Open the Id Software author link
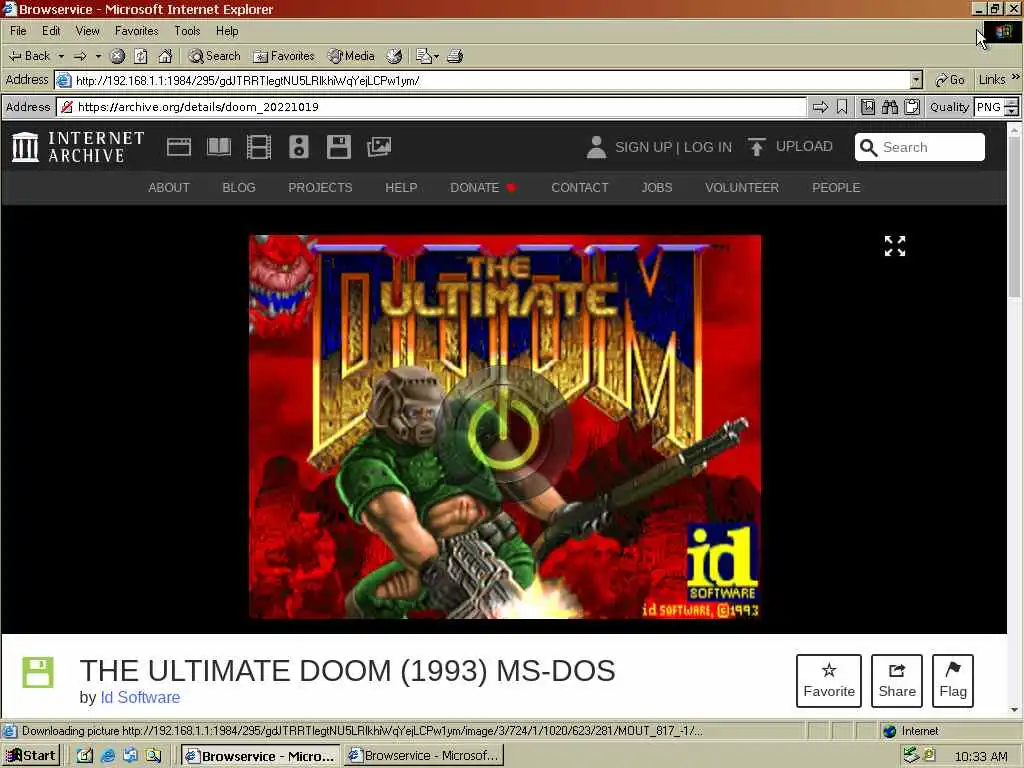Viewport: 1024px width, 768px height. pos(140,697)
